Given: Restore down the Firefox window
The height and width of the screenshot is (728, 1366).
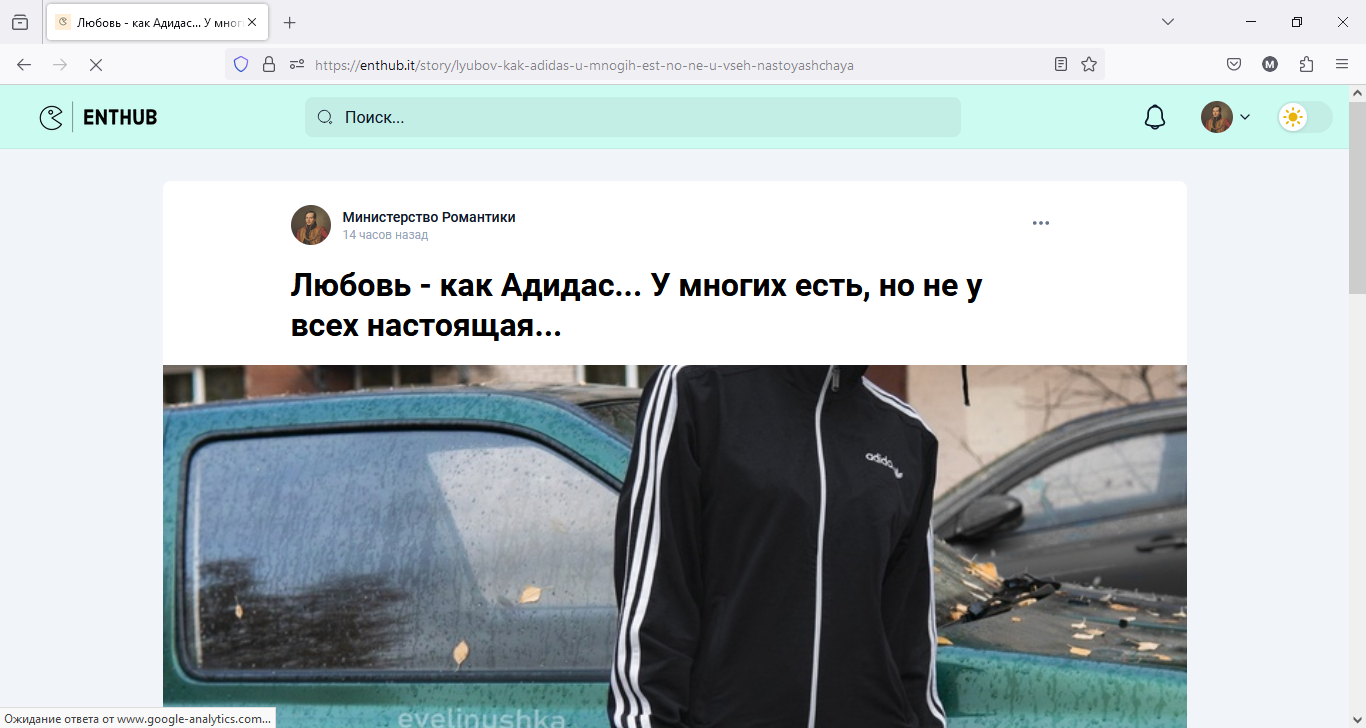Looking at the screenshot, I should (x=1297, y=22).
